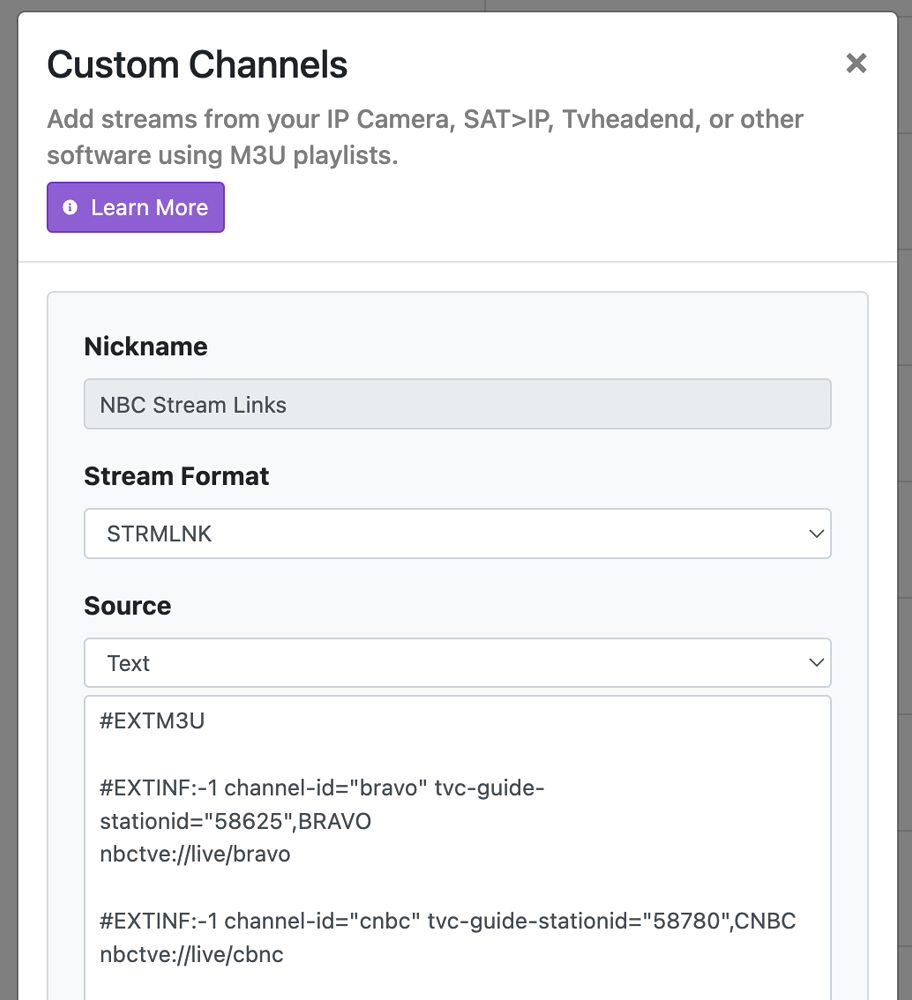Select the CNBC channel entry line

click(x=450, y=920)
